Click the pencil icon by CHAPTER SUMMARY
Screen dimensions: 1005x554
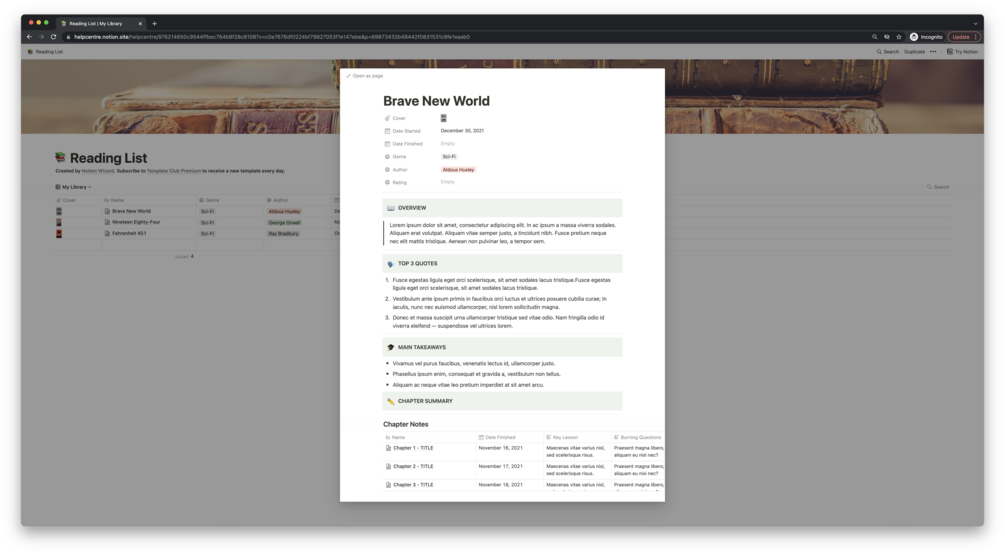(391, 401)
